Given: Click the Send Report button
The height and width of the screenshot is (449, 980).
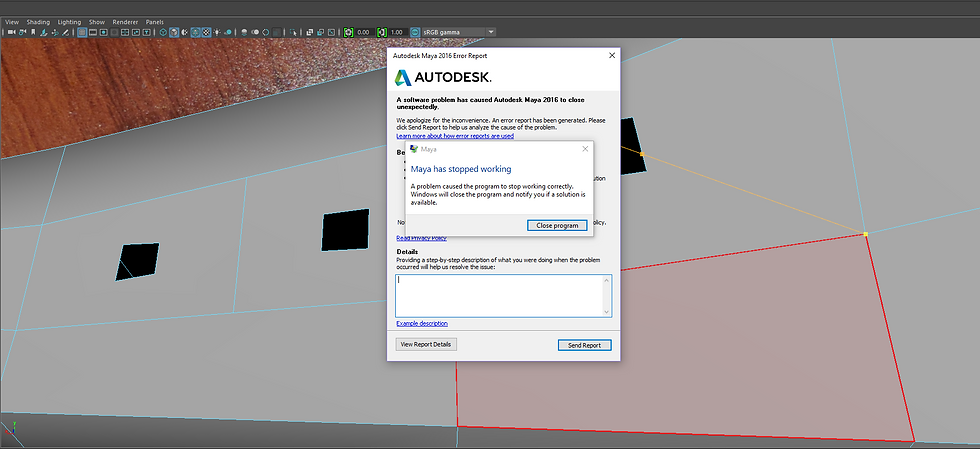Looking at the screenshot, I should (584, 345).
